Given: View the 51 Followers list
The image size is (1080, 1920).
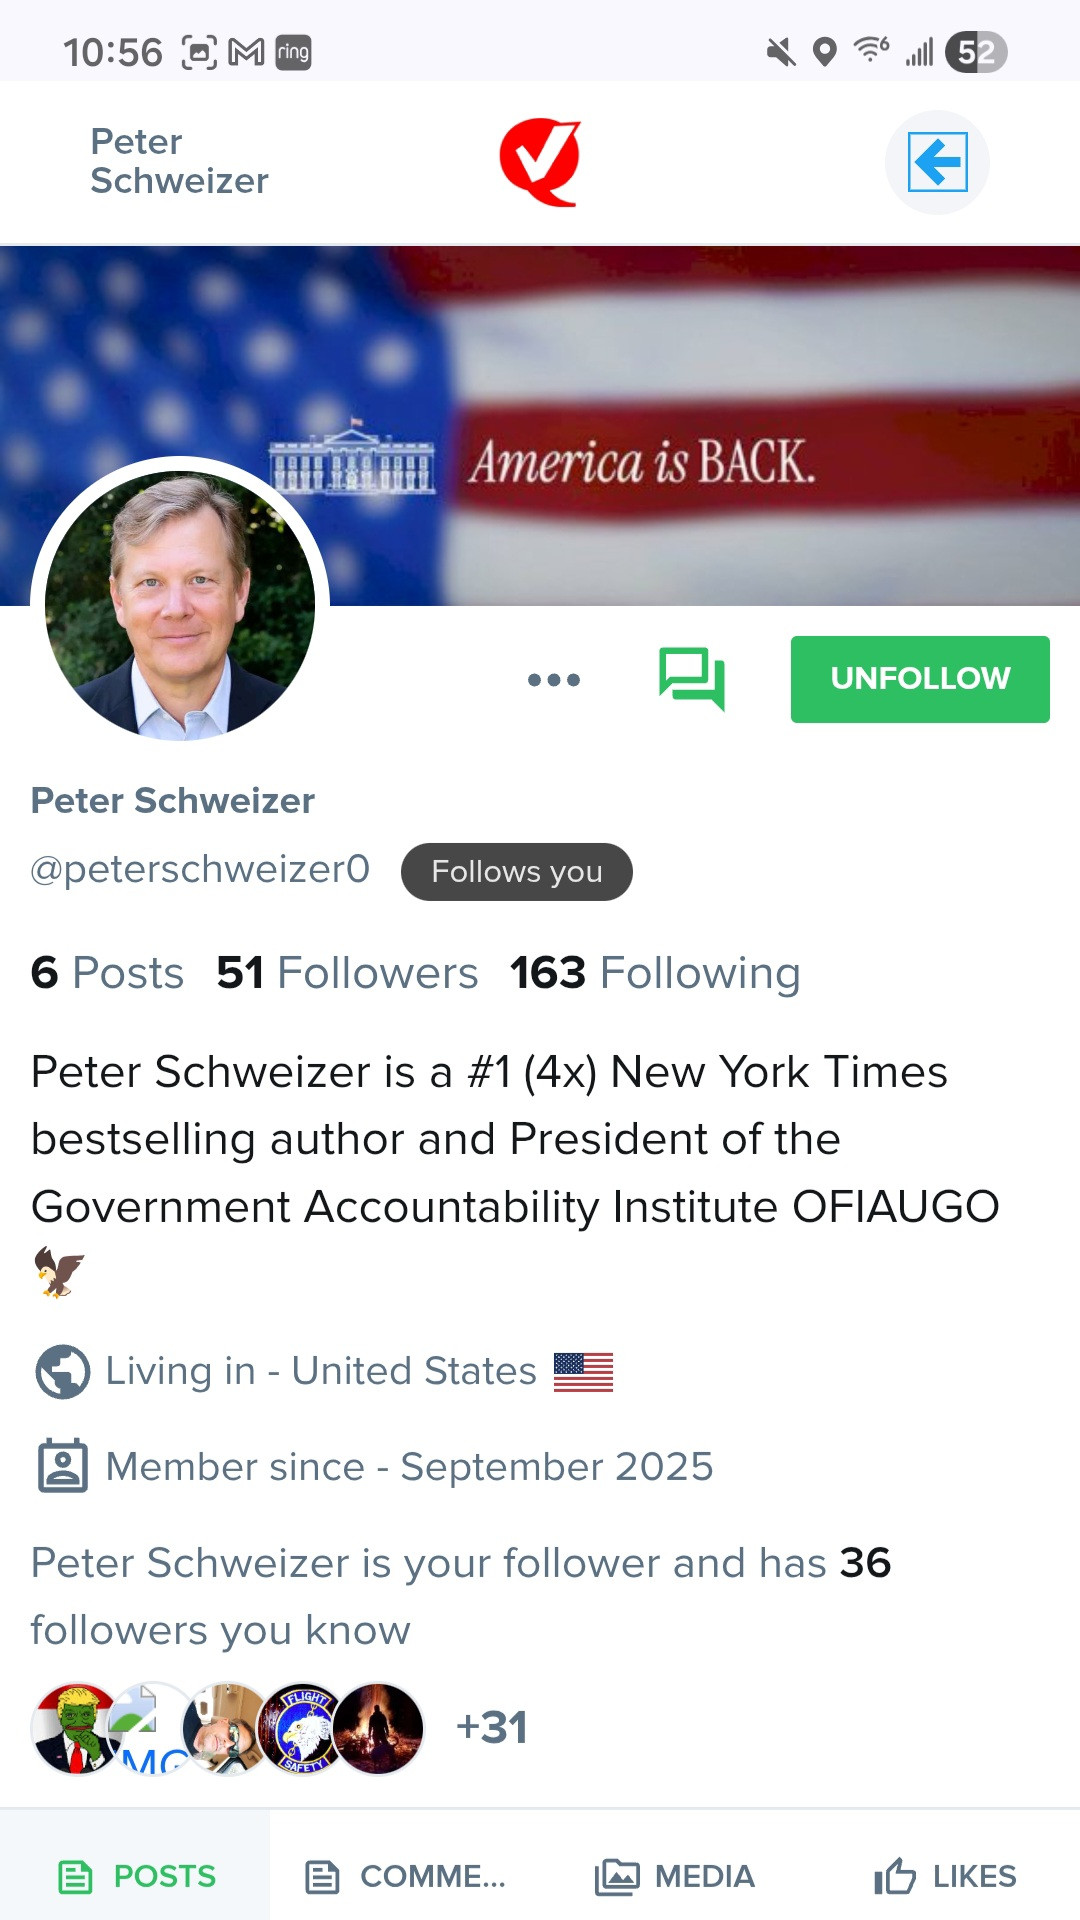Looking at the screenshot, I should pyautogui.click(x=347, y=973).
